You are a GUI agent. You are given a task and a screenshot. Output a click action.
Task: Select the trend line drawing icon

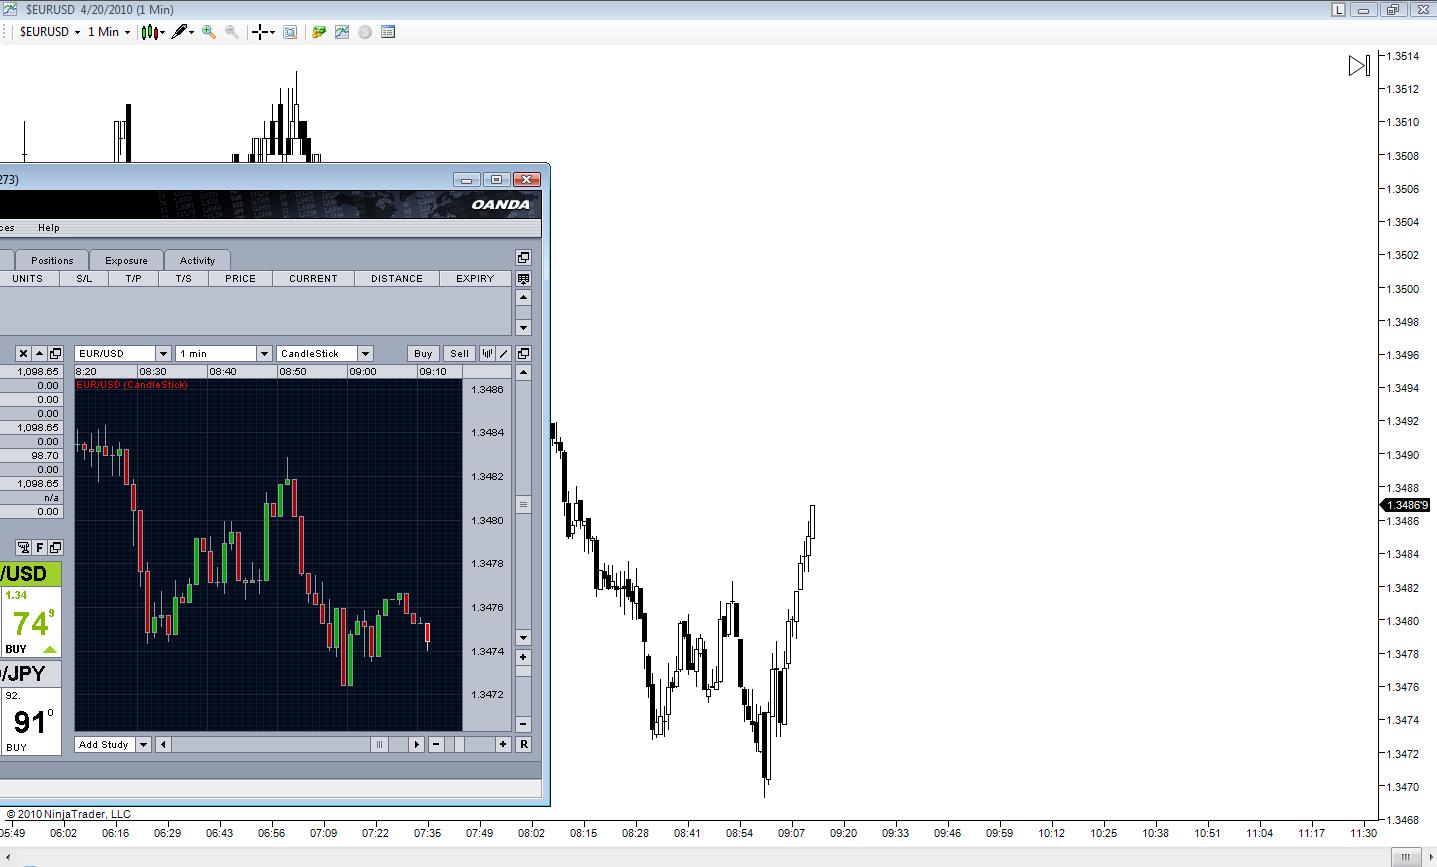(504, 353)
